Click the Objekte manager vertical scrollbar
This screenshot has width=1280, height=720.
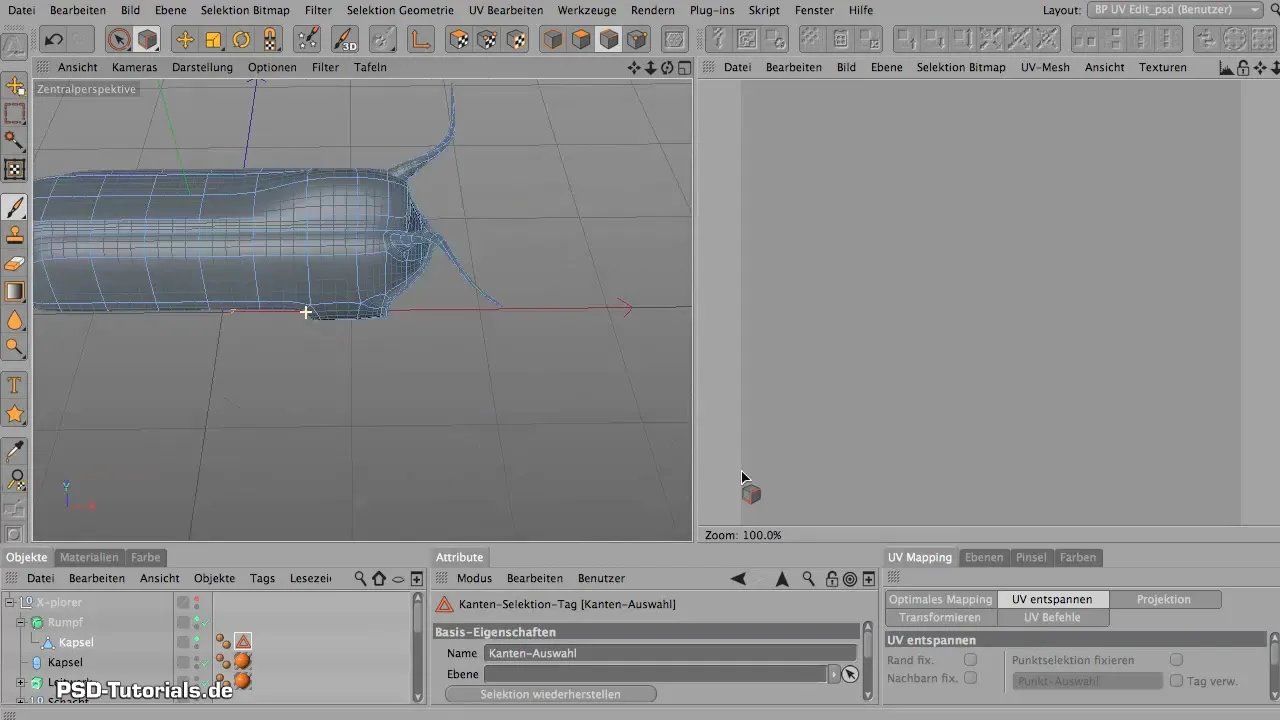[418, 645]
